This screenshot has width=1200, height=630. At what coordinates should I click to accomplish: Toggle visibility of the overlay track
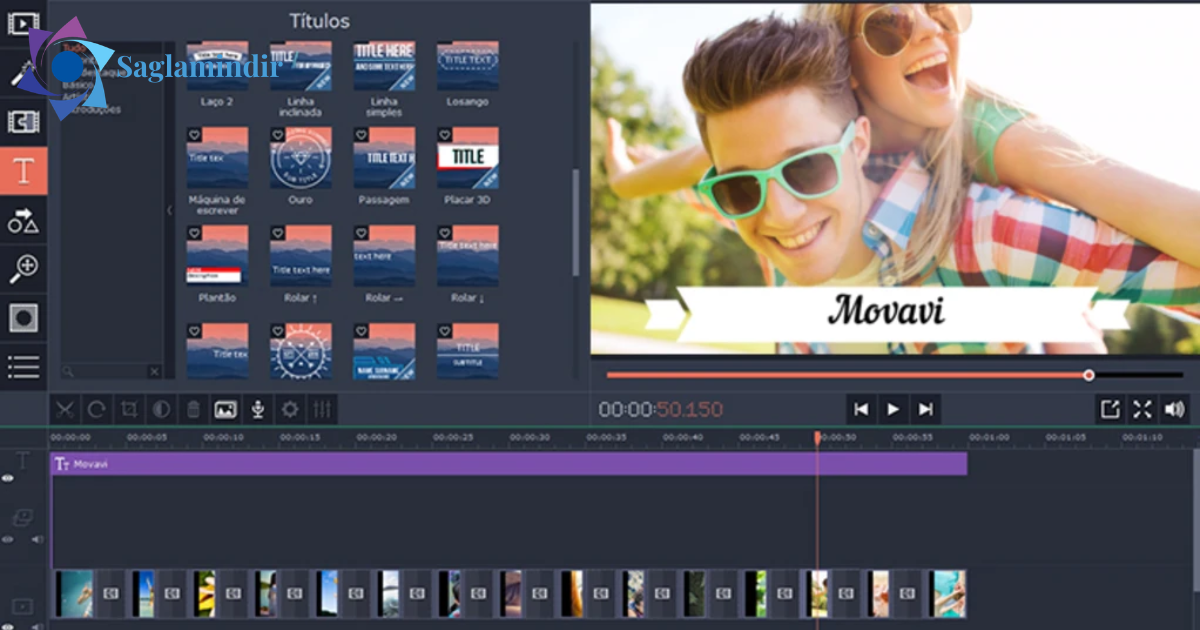[x=8, y=540]
